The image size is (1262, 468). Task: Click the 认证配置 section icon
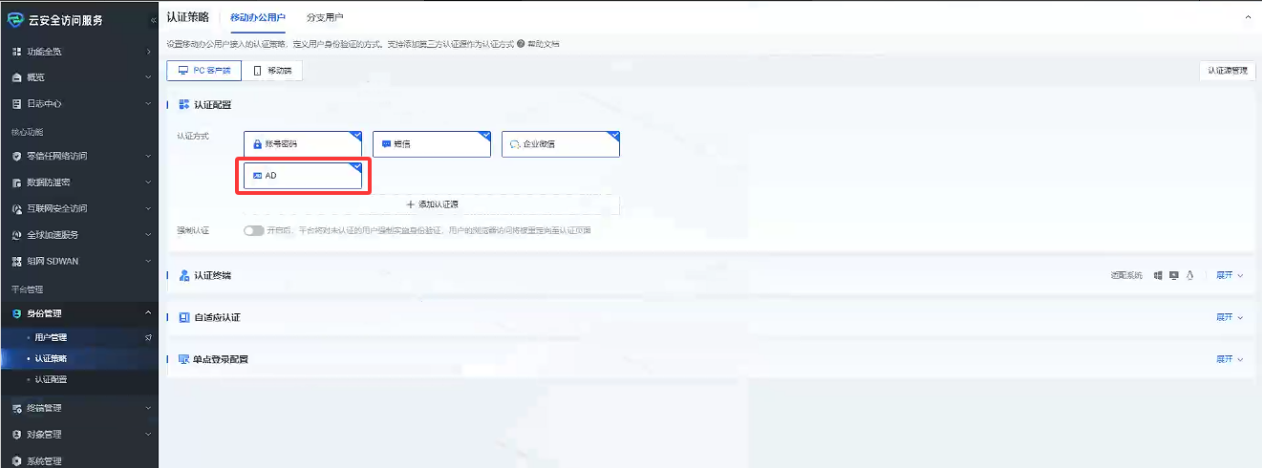click(184, 104)
